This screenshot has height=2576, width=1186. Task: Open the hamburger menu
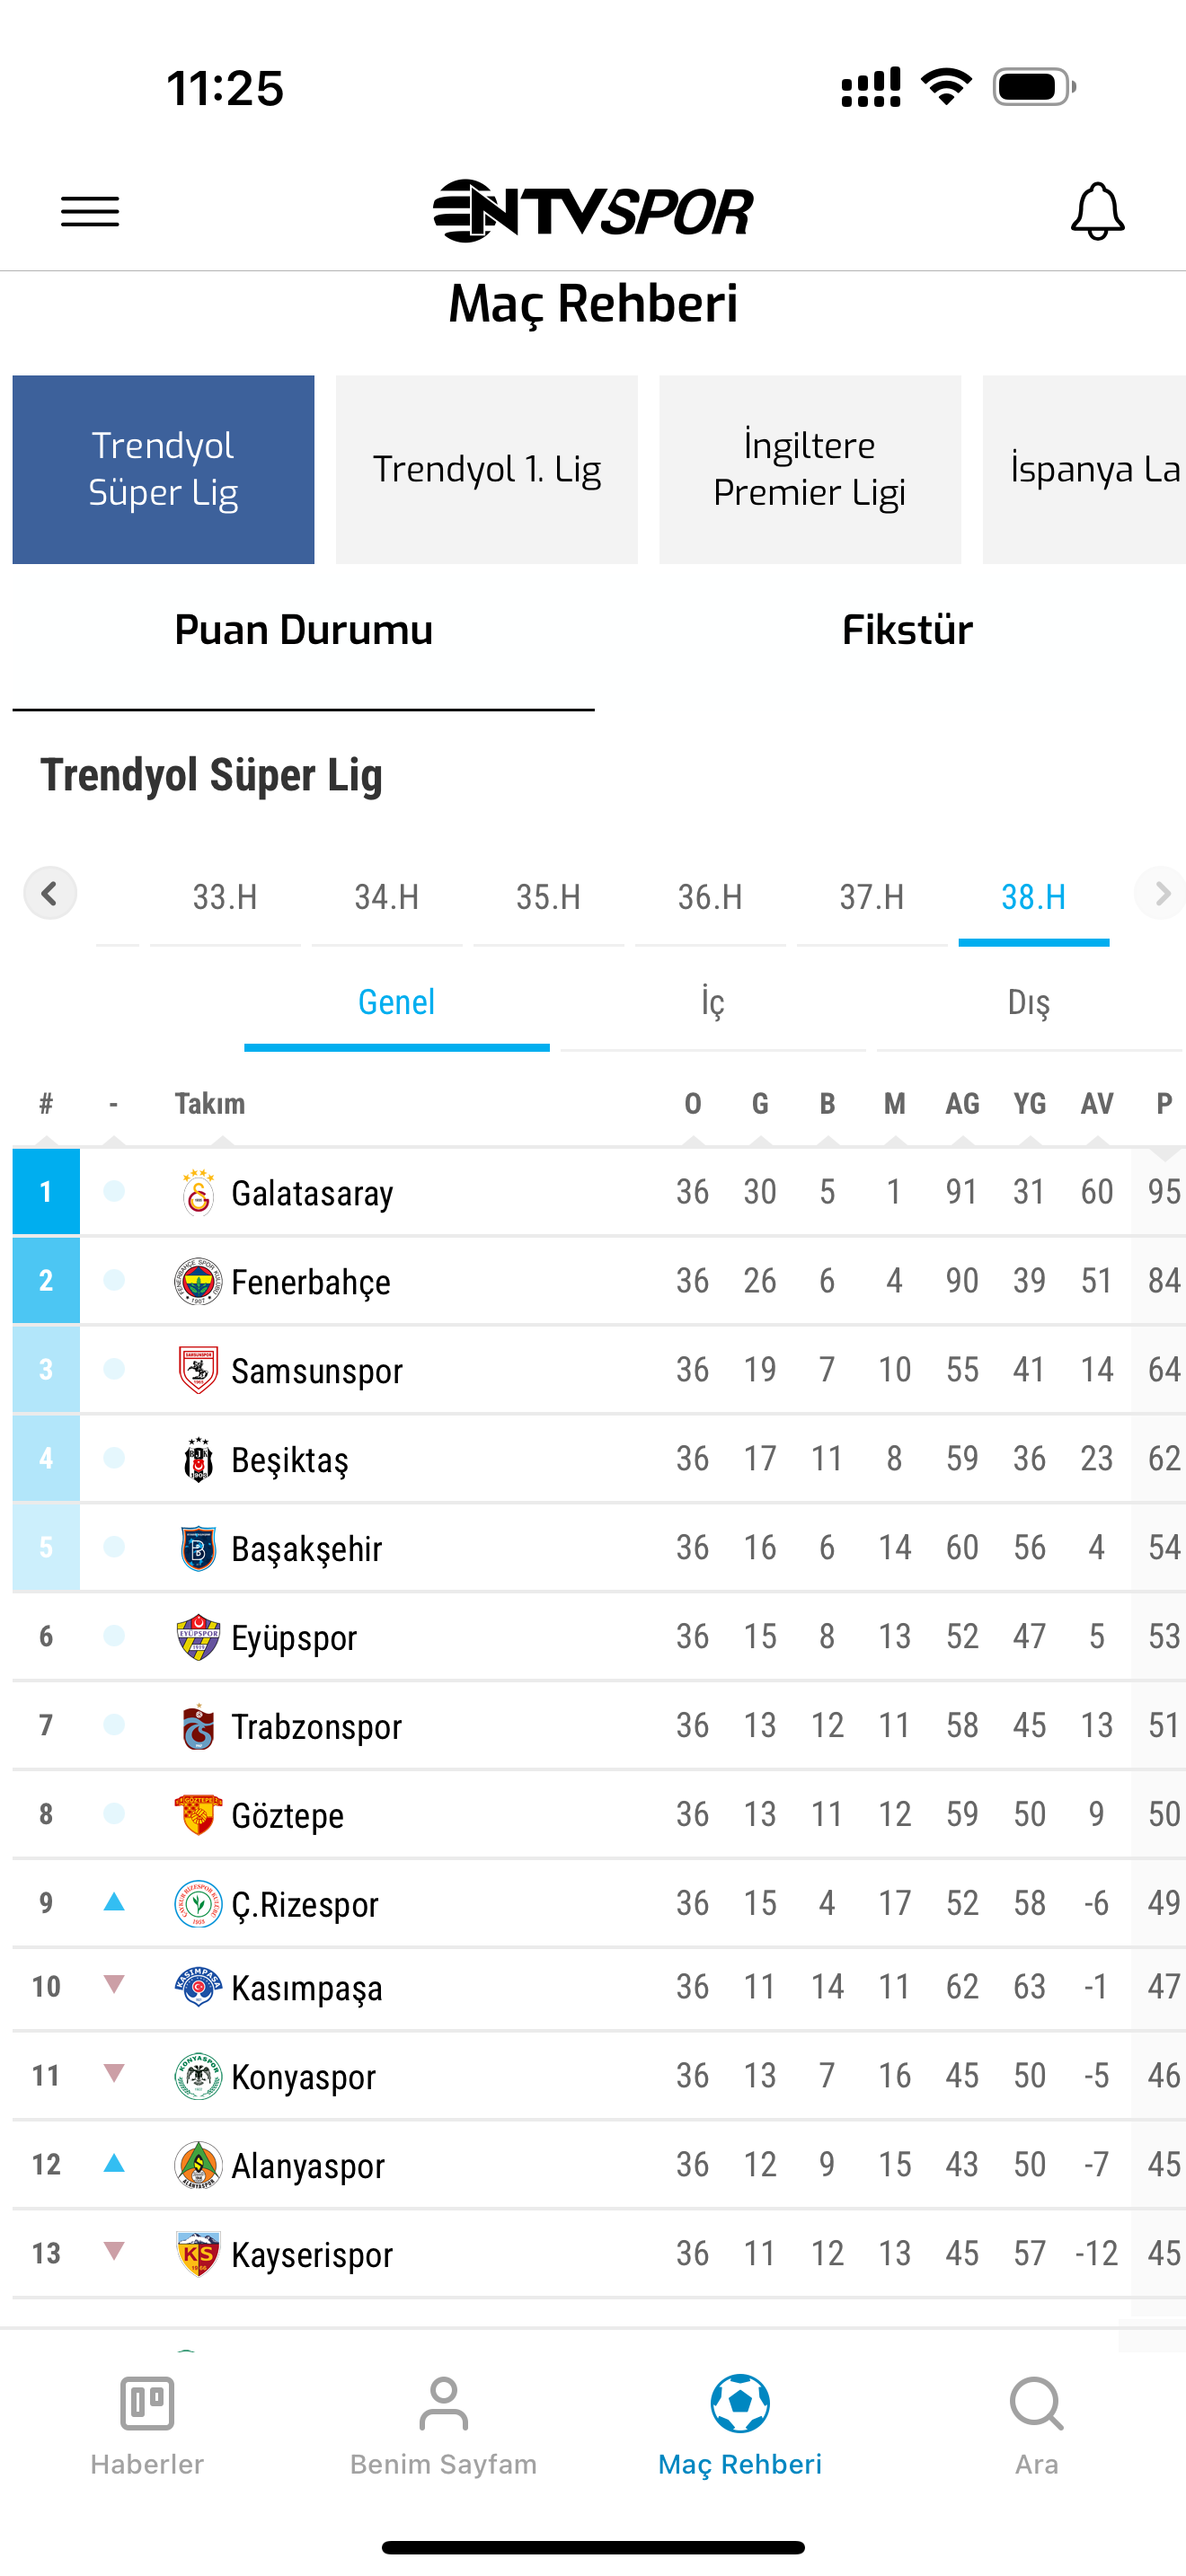point(90,212)
